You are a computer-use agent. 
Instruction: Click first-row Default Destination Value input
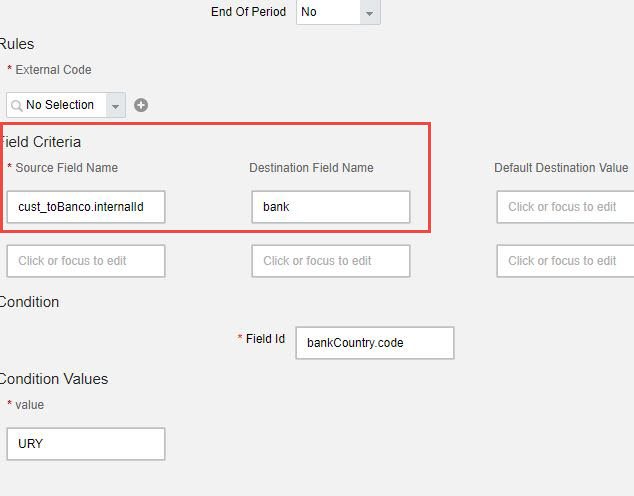point(565,207)
